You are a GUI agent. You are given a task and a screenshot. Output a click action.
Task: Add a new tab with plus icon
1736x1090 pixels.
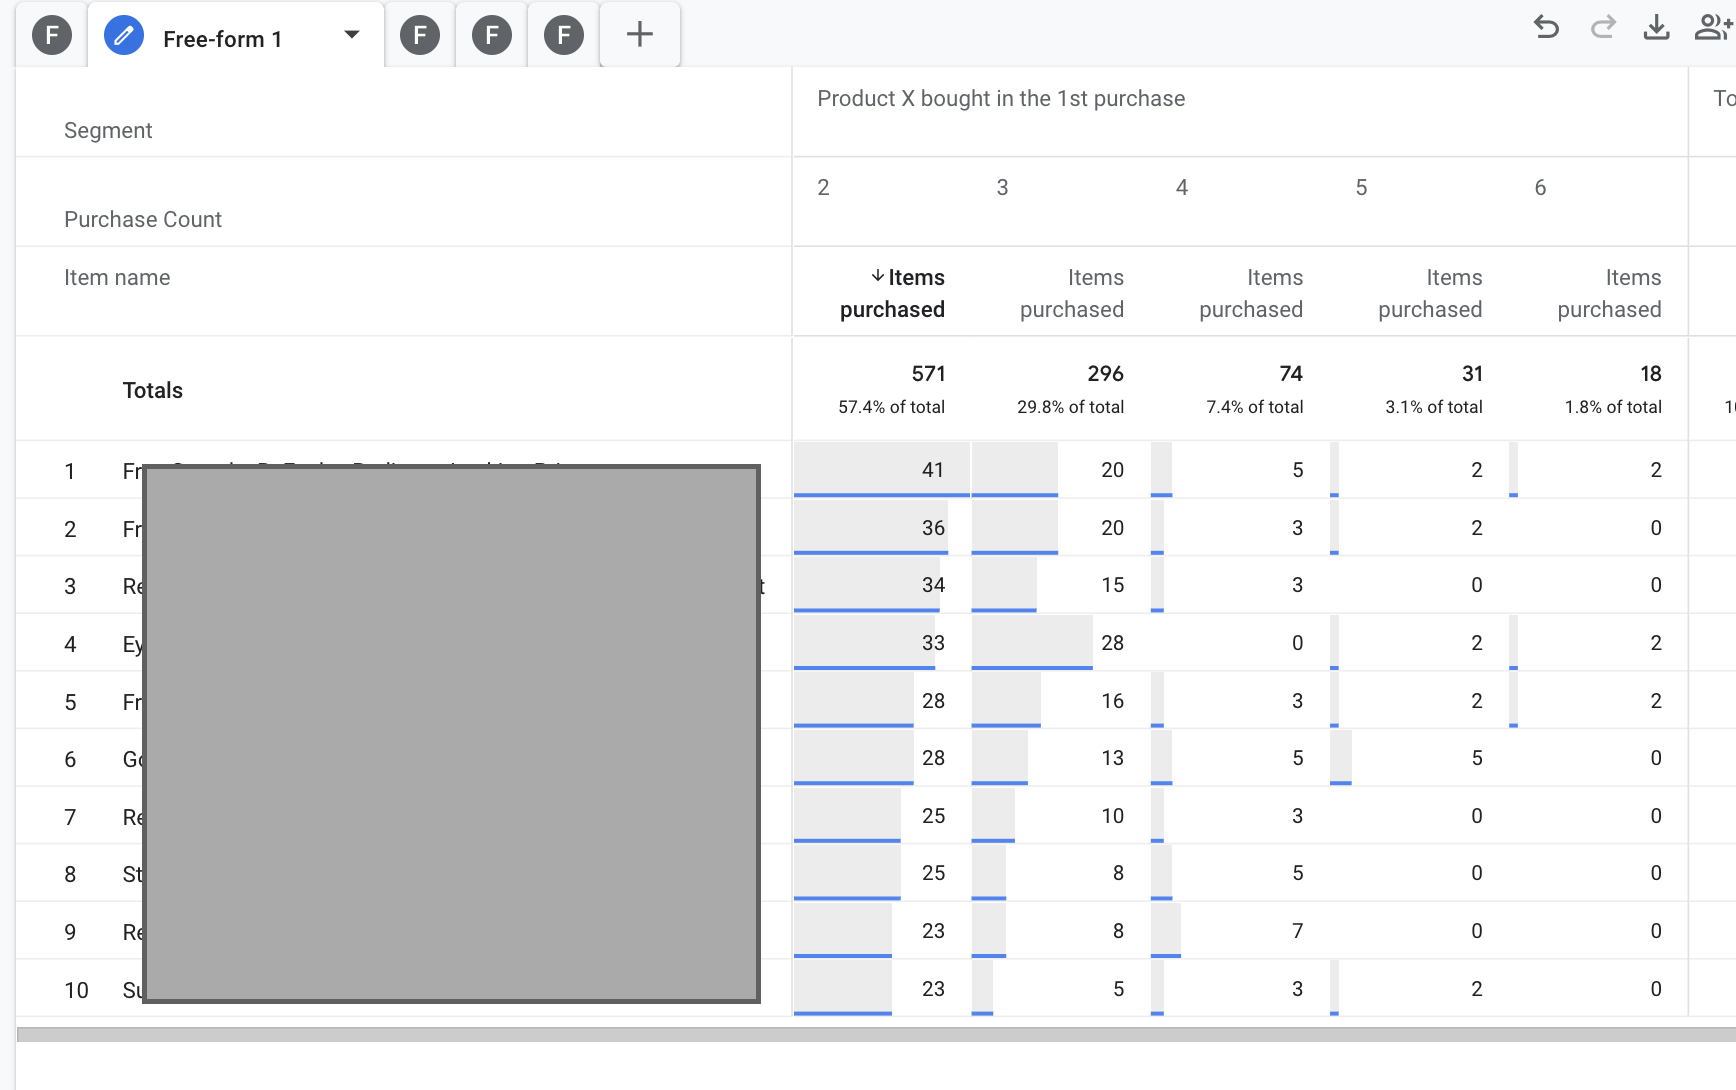click(639, 35)
